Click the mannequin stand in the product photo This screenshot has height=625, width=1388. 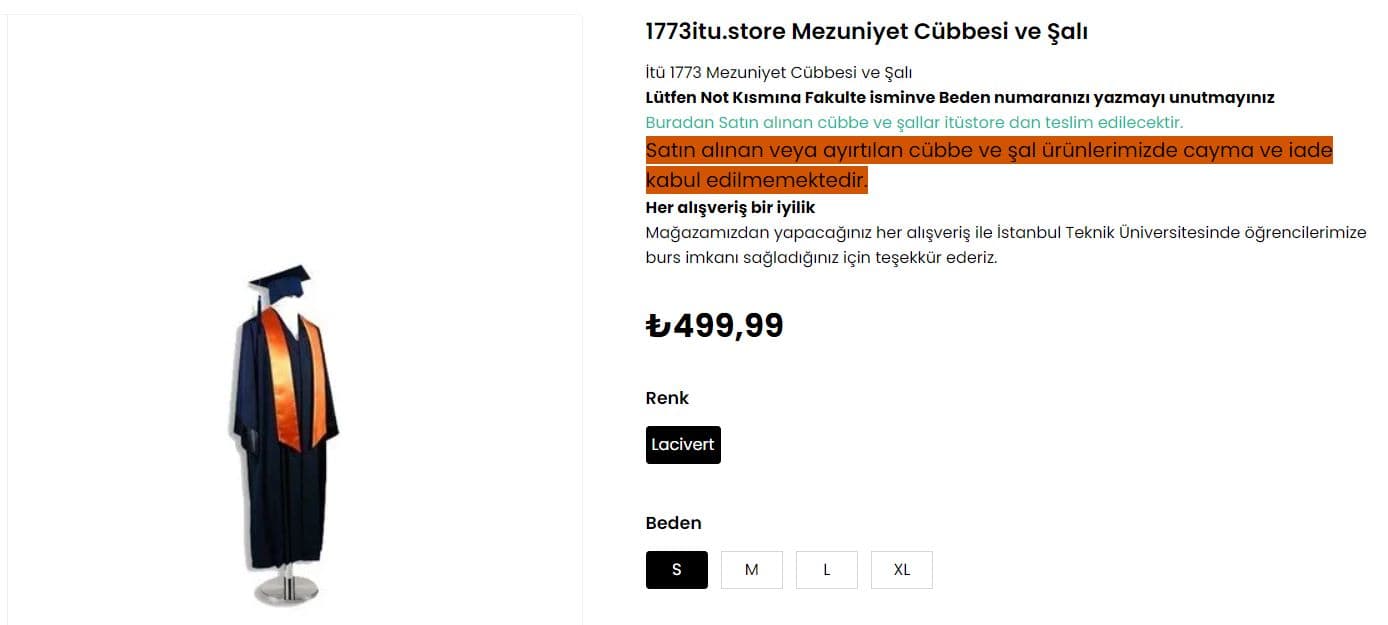point(288,590)
